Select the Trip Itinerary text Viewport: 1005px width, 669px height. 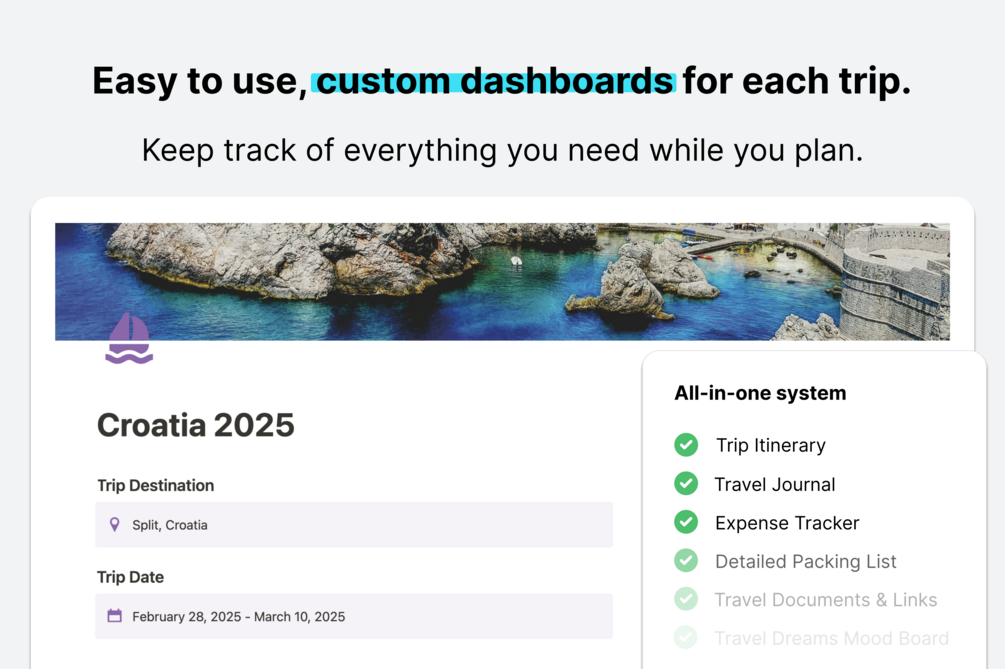pyautogui.click(x=770, y=445)
